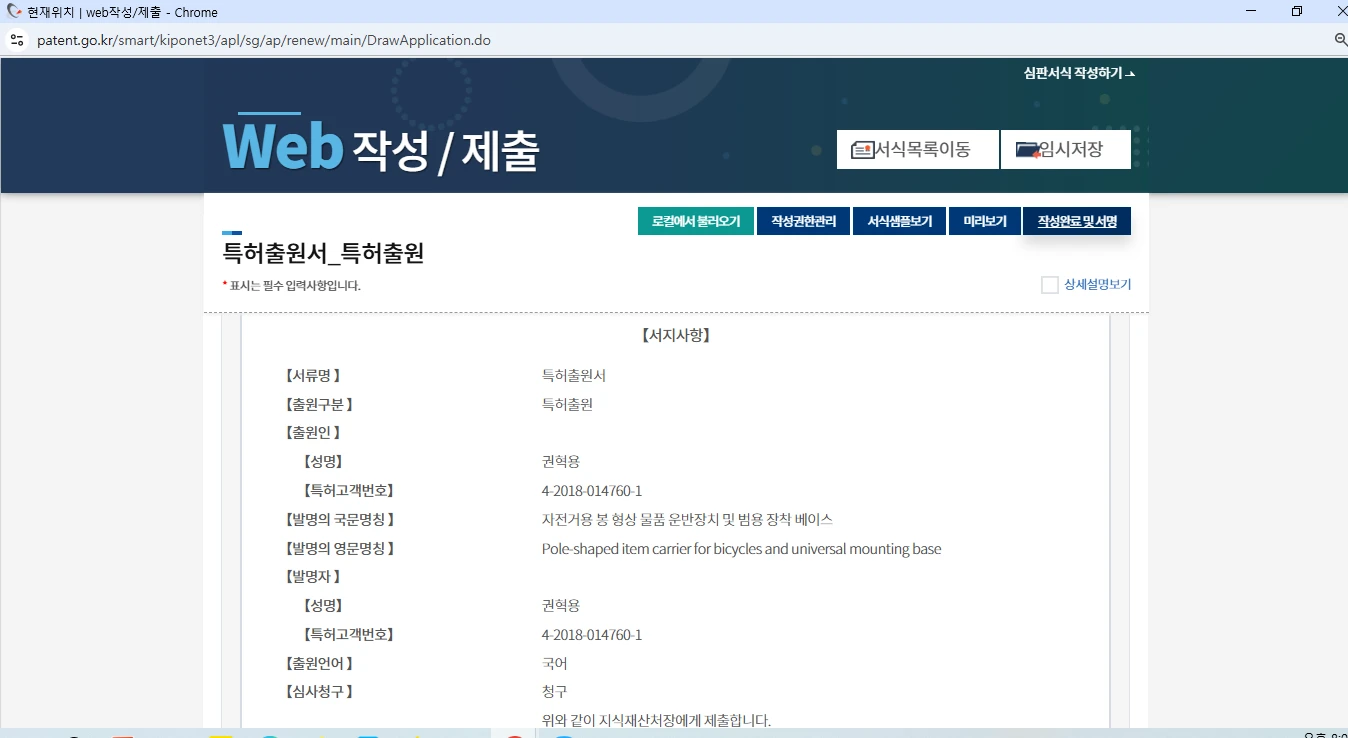The width and height of the screenshot is (1348, 738).
Task: Restore down the Chrome window
Action: 1297,12
